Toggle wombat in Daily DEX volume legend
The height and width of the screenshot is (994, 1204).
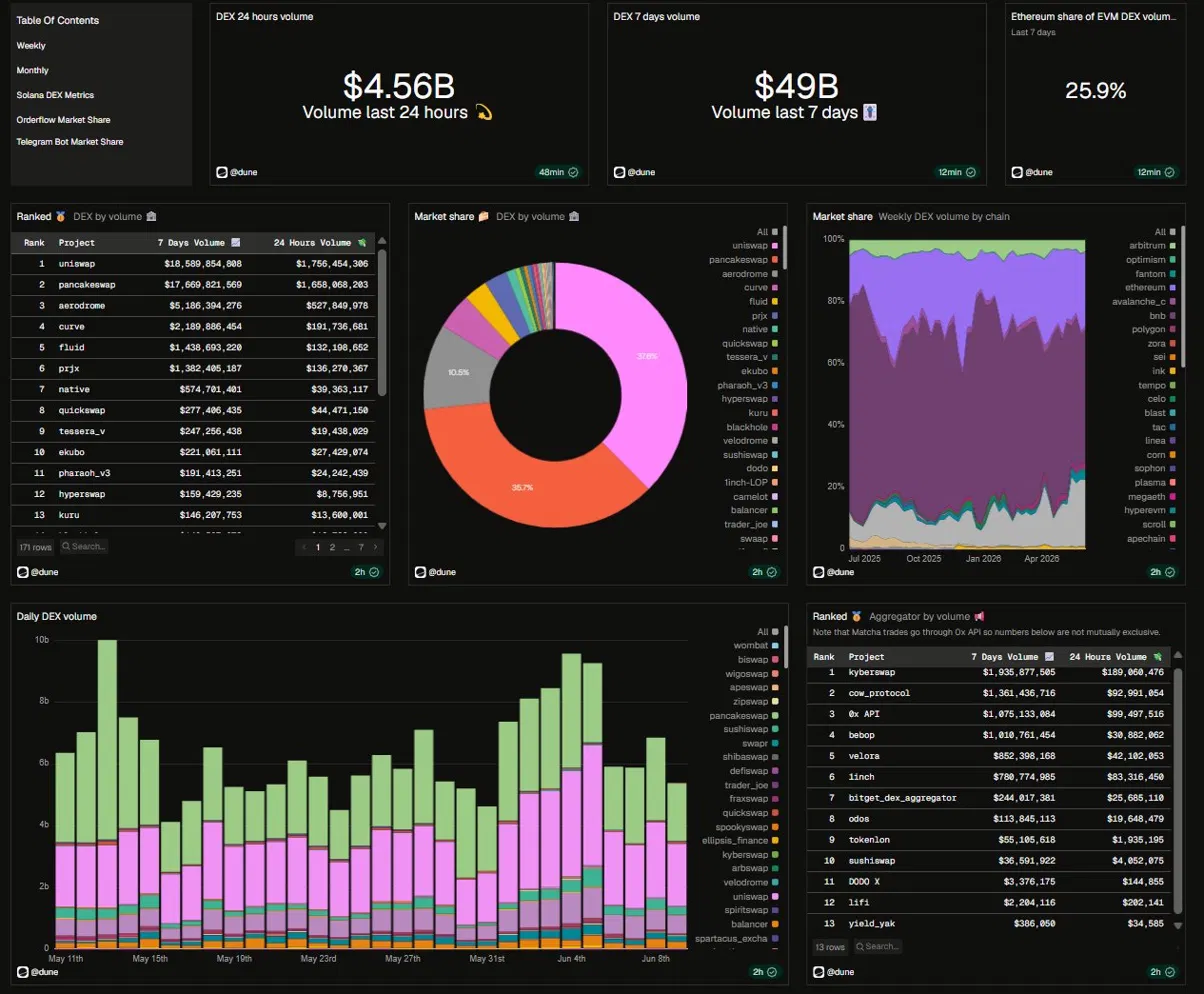pyautogui.click(x=758, y=645)
